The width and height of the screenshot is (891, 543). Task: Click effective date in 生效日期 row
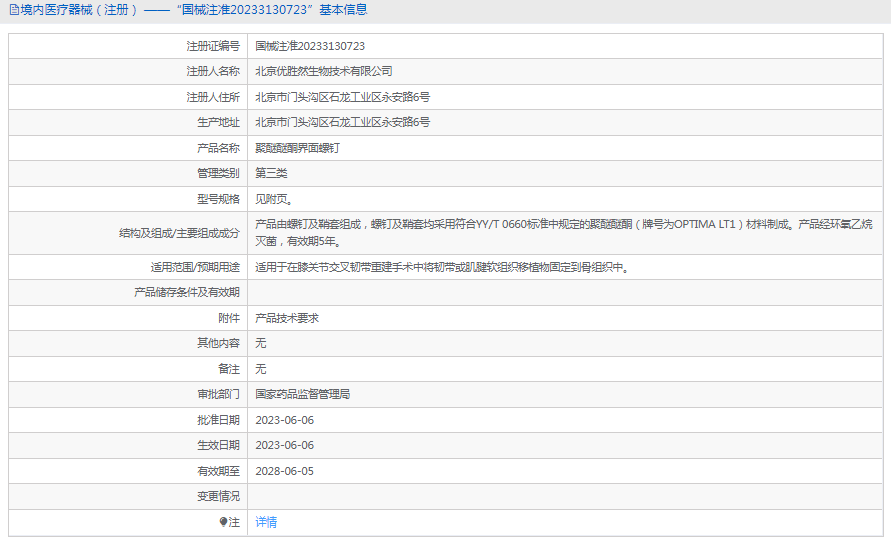pyautogui.click(x=285, y=445)
